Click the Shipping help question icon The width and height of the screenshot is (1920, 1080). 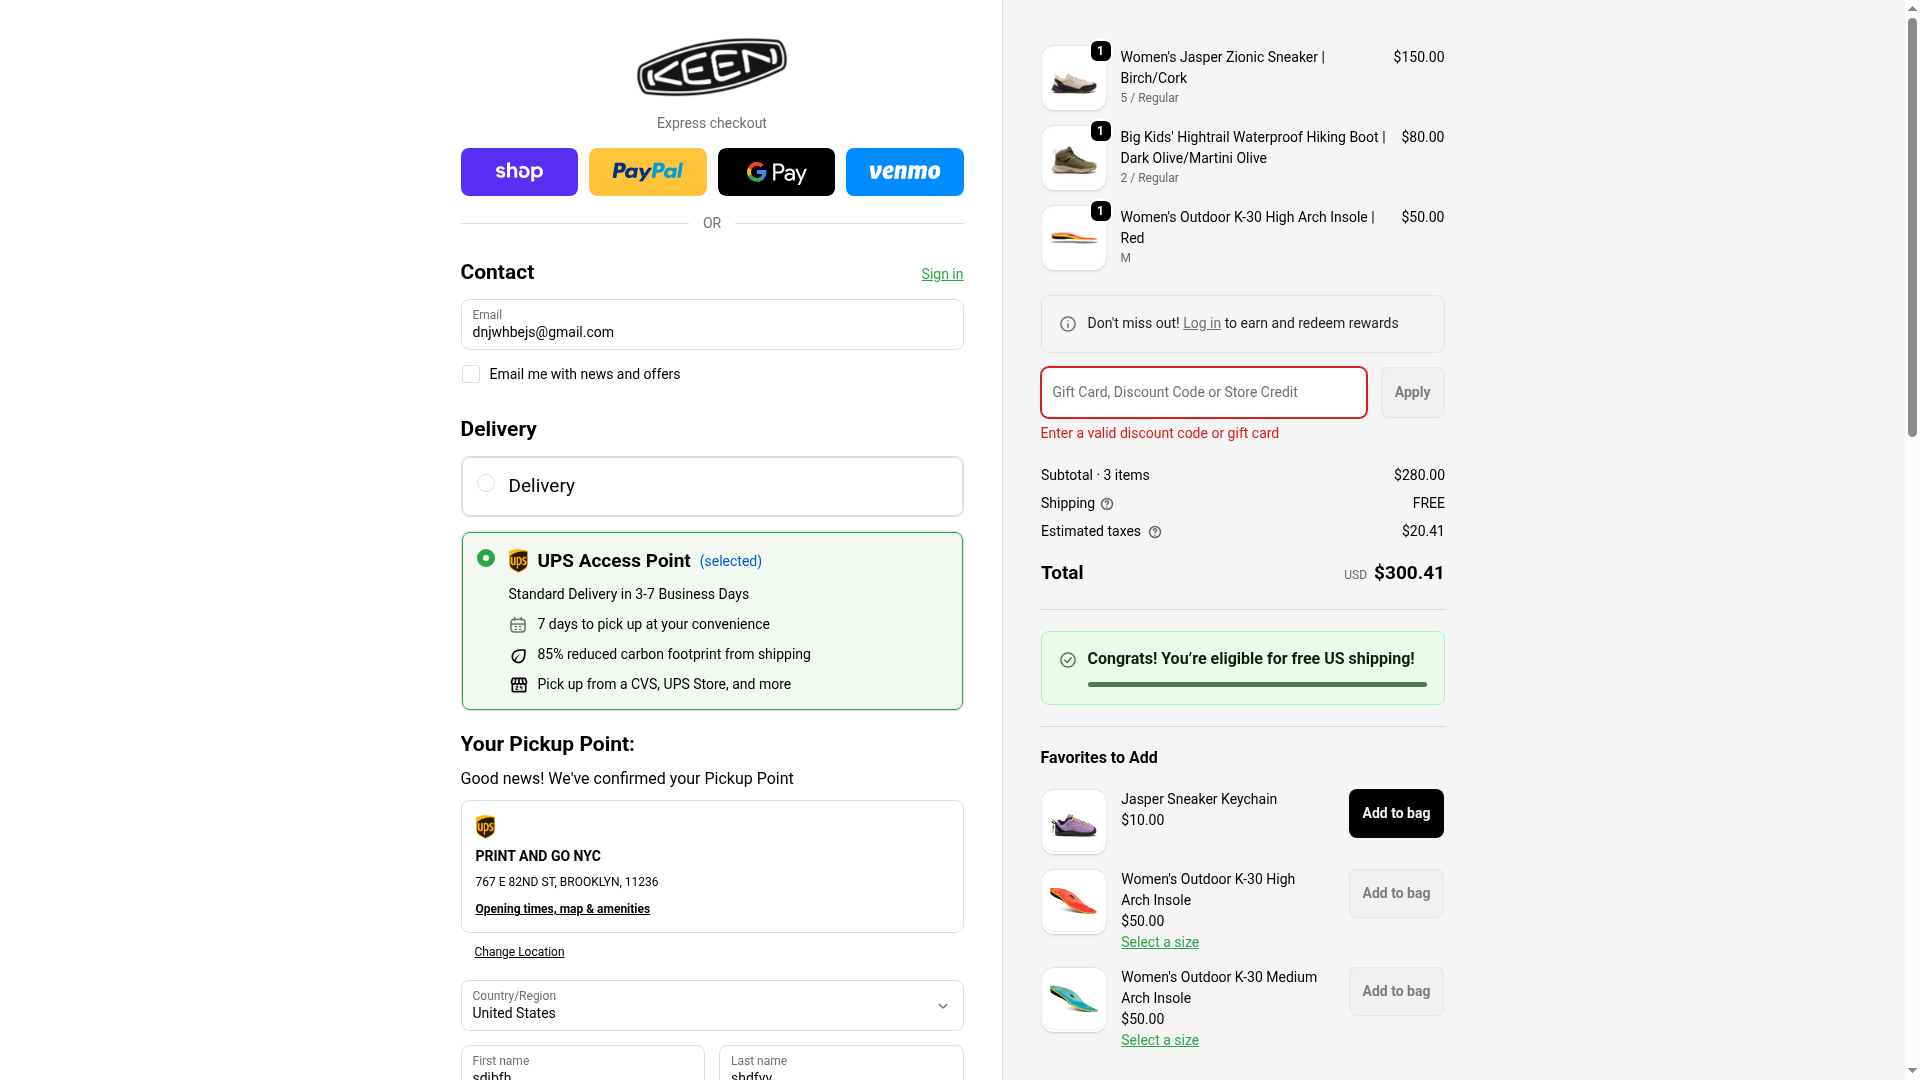[x=1107, y=504]
